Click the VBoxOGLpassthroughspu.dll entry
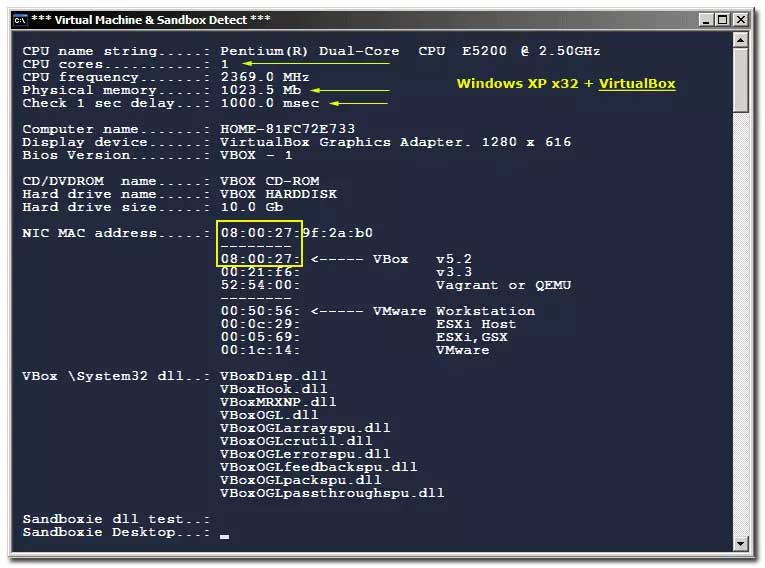765x568 pixels. pos(332,493)
